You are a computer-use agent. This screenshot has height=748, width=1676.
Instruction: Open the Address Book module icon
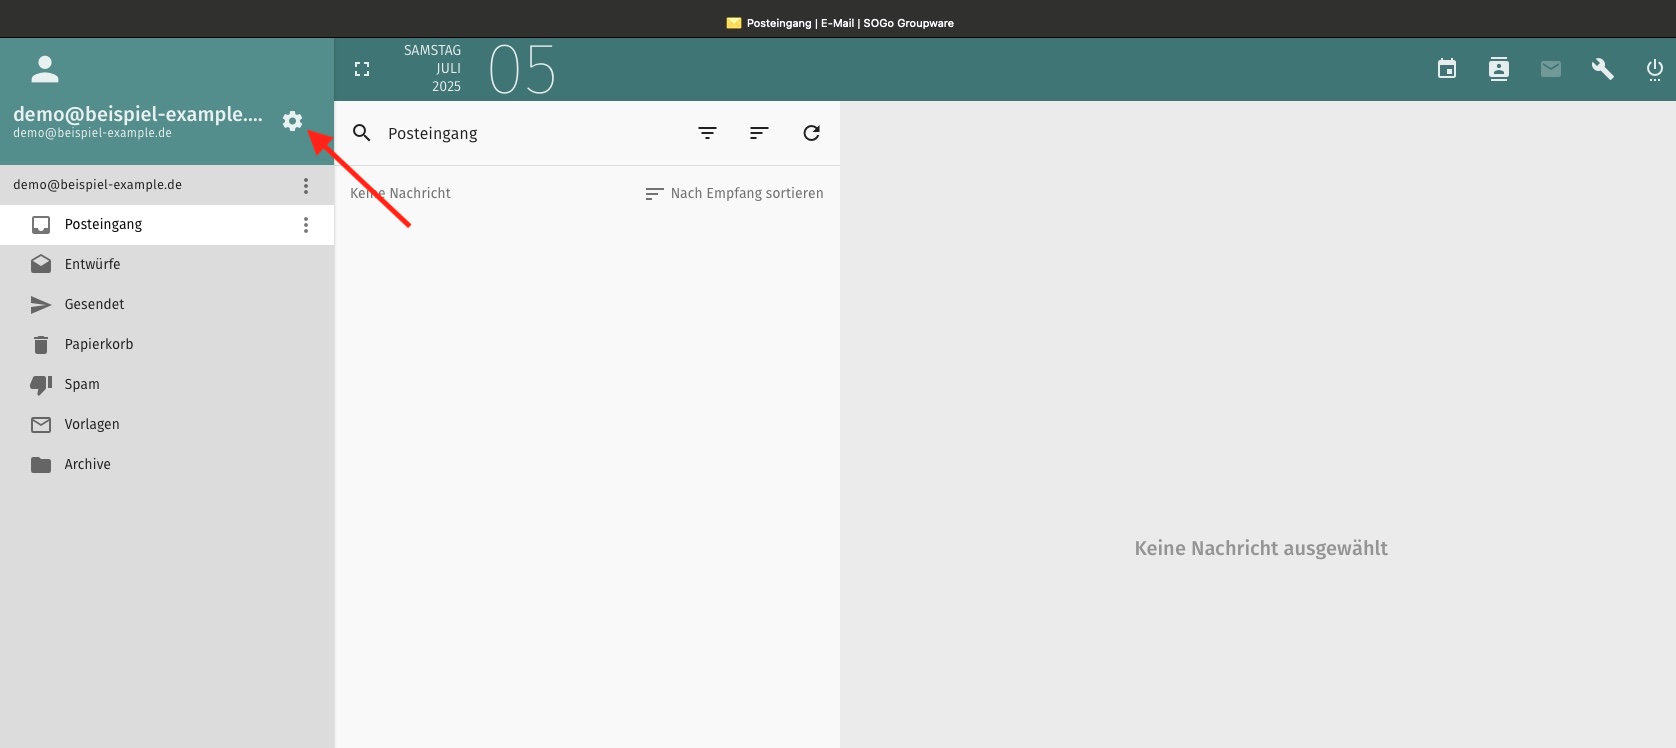pos(1499,69)
